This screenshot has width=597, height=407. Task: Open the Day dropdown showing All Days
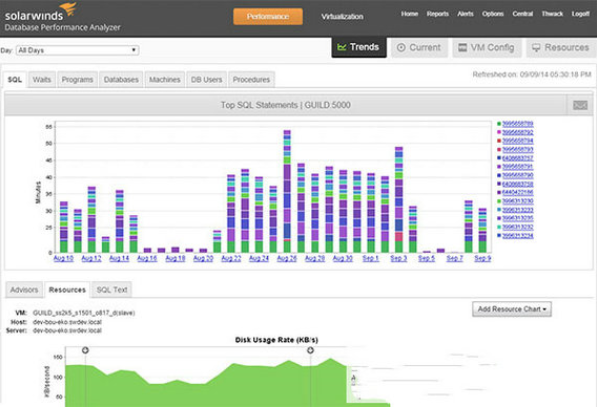coord(77,50)
